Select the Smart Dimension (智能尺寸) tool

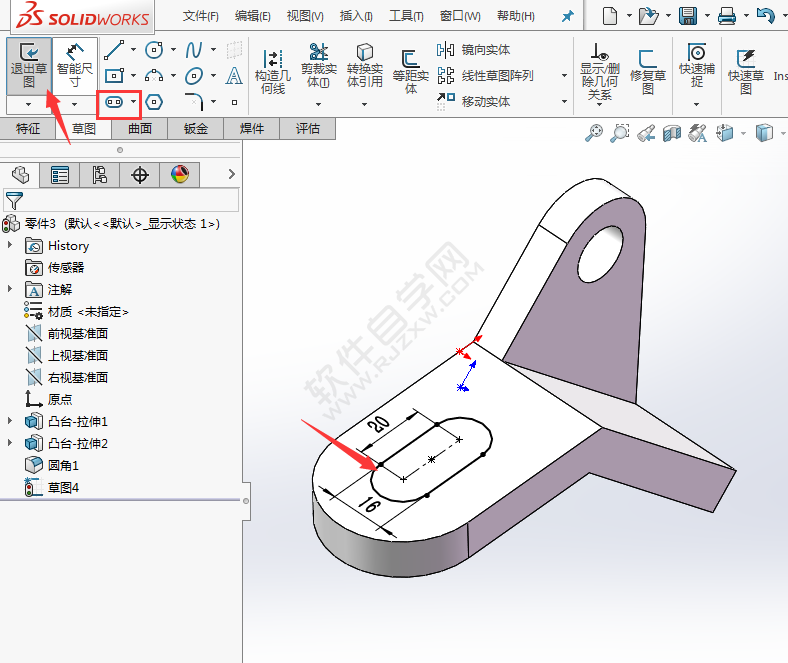(x=74, y=66)
